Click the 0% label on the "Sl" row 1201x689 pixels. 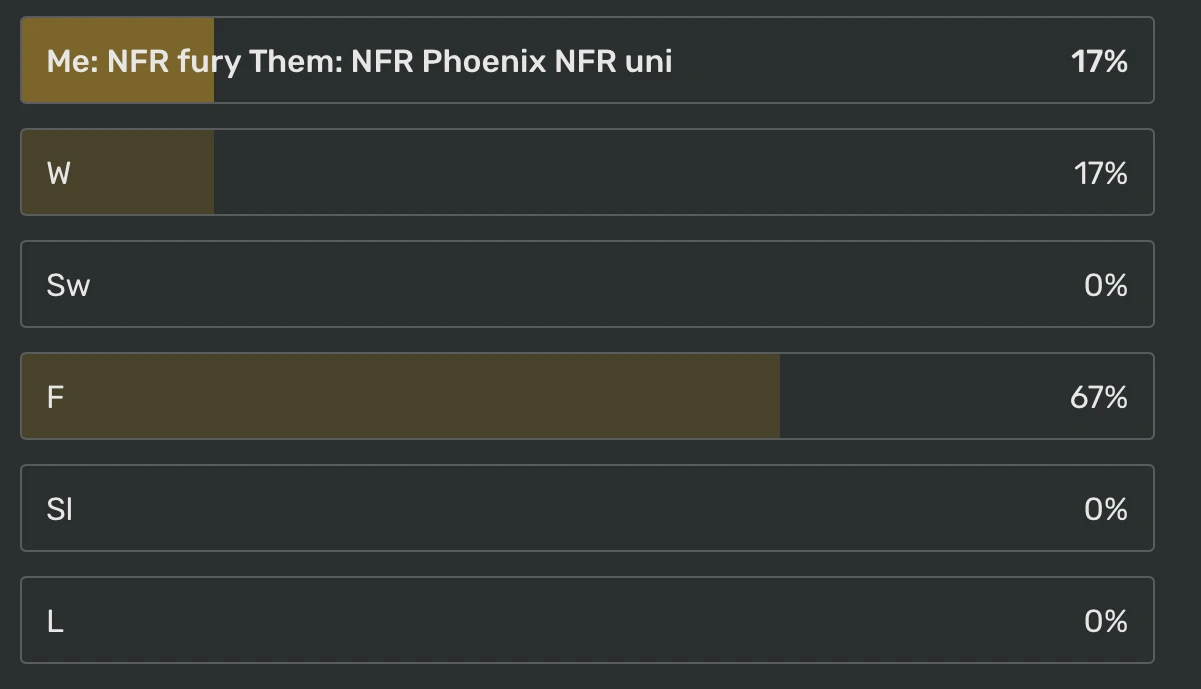coord(1105,508)
